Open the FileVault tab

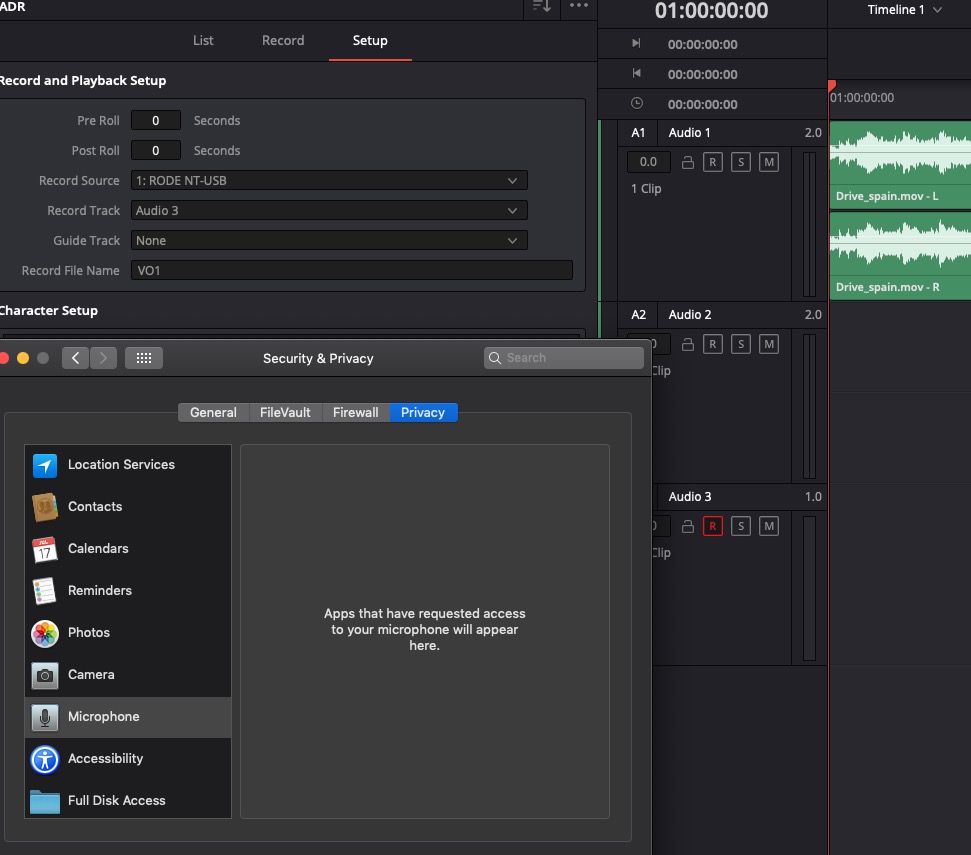pos(285,412)
